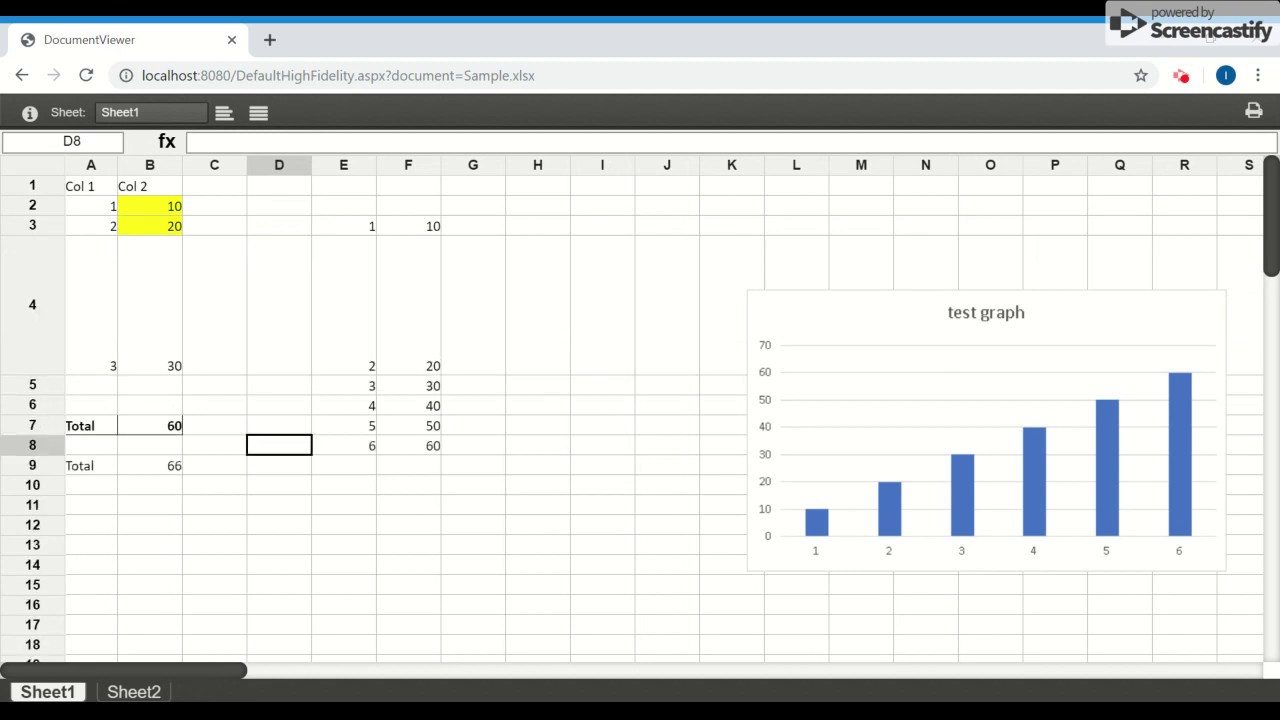Click cell with 6 in column E
The height and width of the screenshot is (720, 1280).
point(344,446)
